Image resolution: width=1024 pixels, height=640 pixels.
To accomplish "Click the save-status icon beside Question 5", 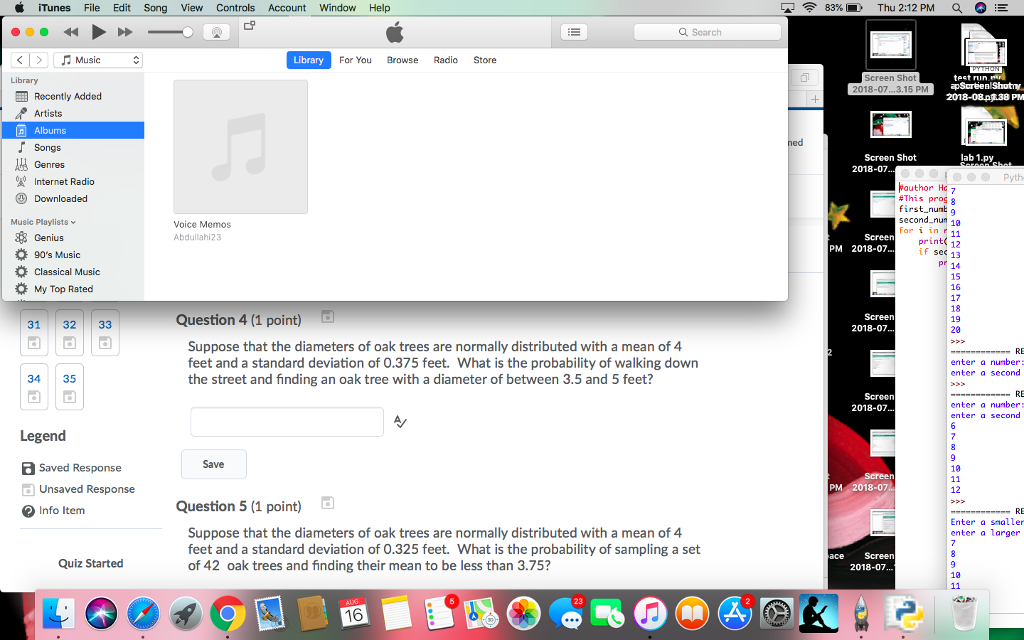I will 328,503.
